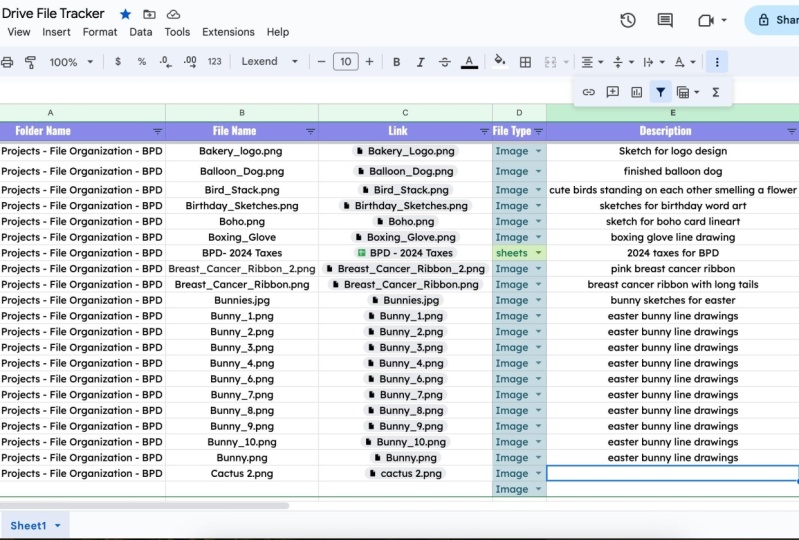Select column C header
Image resolution: width=799 pixels, height=540 pixels.
pos(405,113)
